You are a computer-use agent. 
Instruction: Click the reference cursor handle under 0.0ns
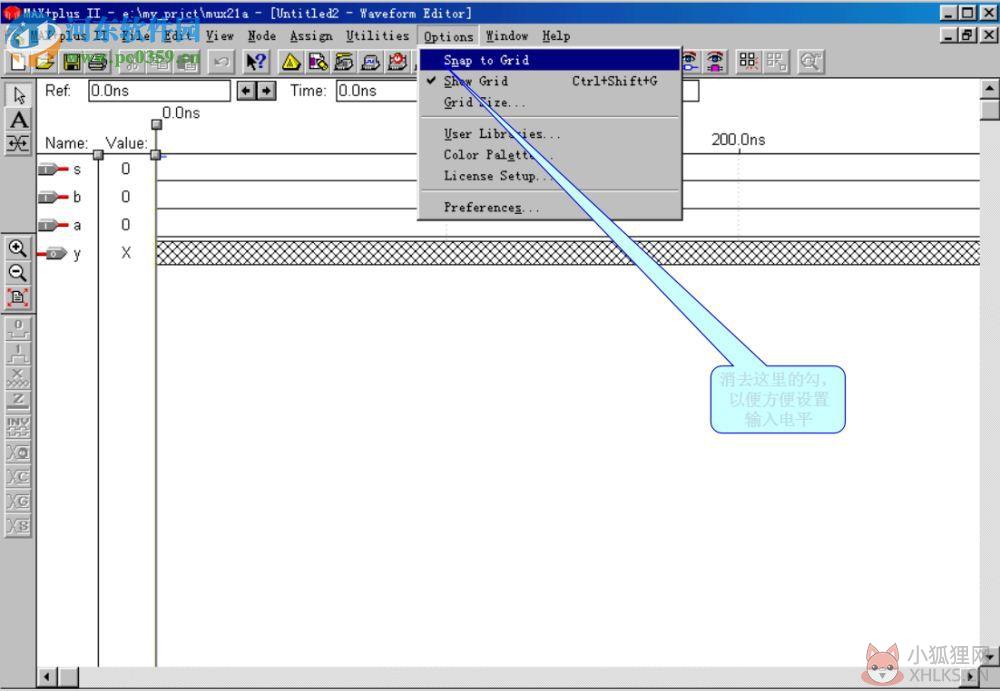tap(156, 124)
